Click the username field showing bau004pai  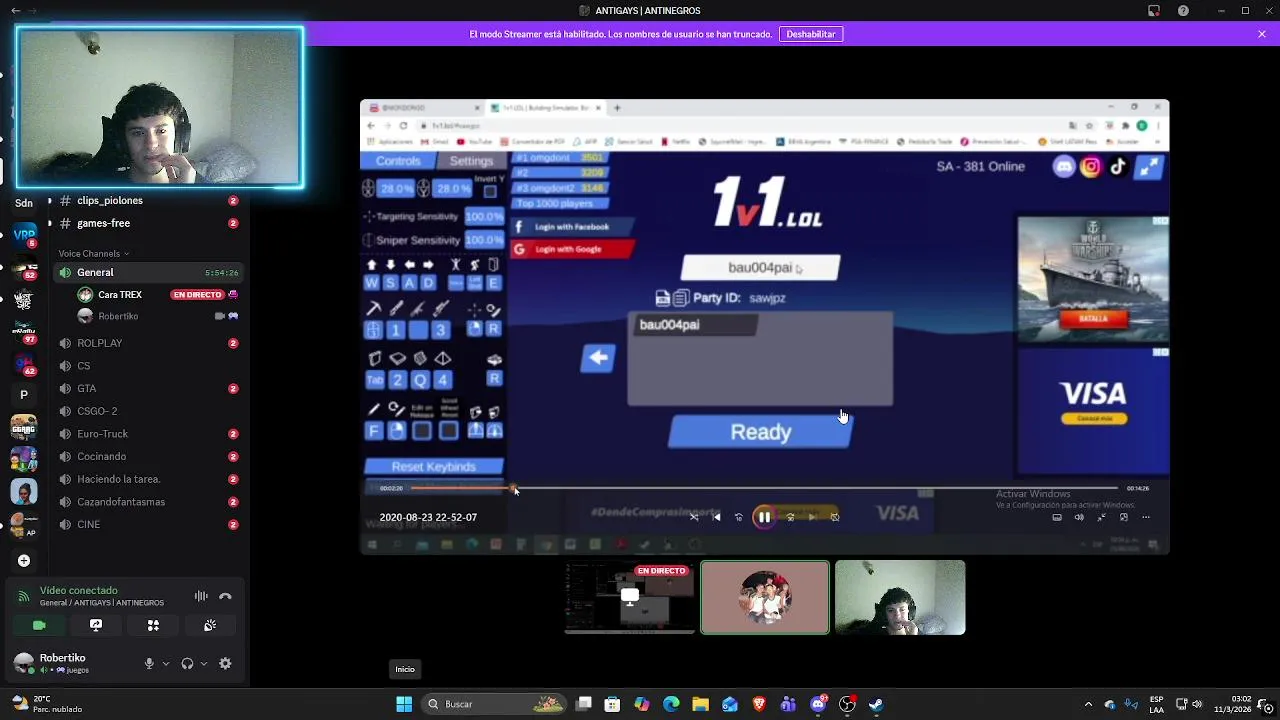(761, 268)
